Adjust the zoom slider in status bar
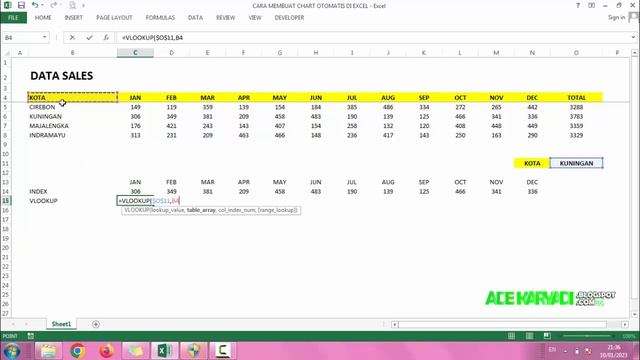The height and width of the screenshot is (360, 640). tap(587, 336)
